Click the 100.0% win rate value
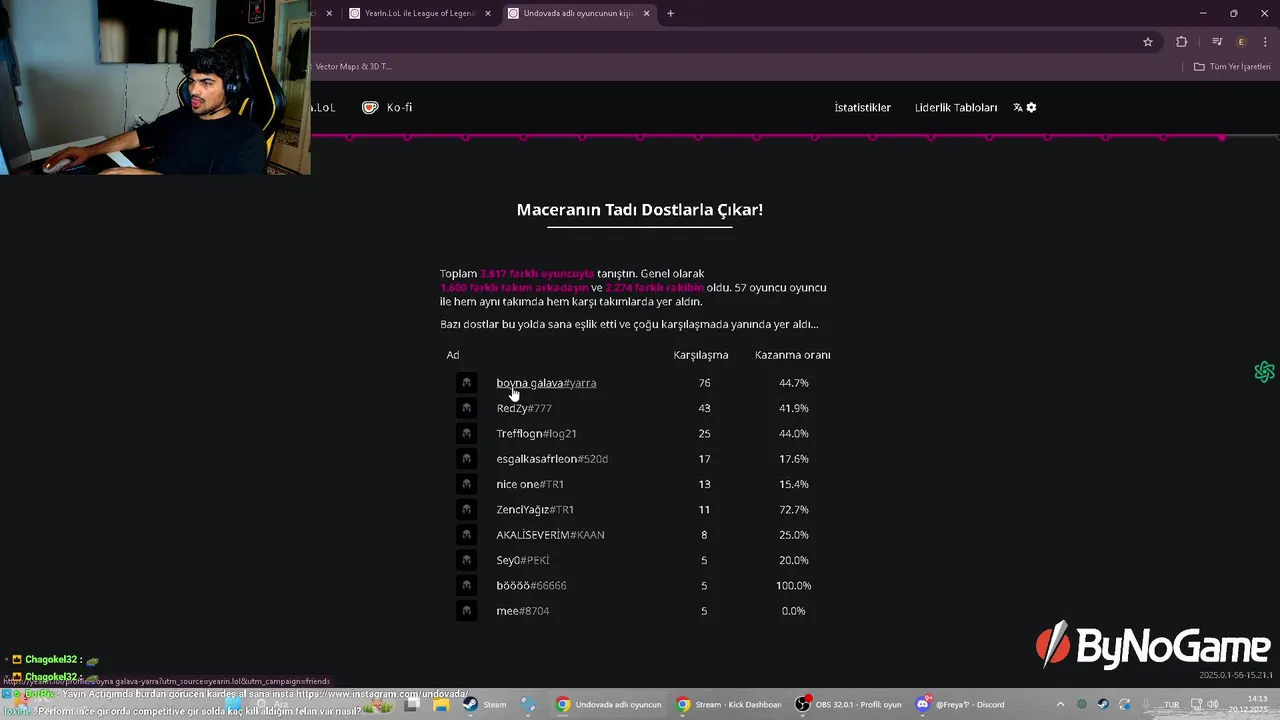Viewport: 1280px width, 720px height. tap(794, 585)
